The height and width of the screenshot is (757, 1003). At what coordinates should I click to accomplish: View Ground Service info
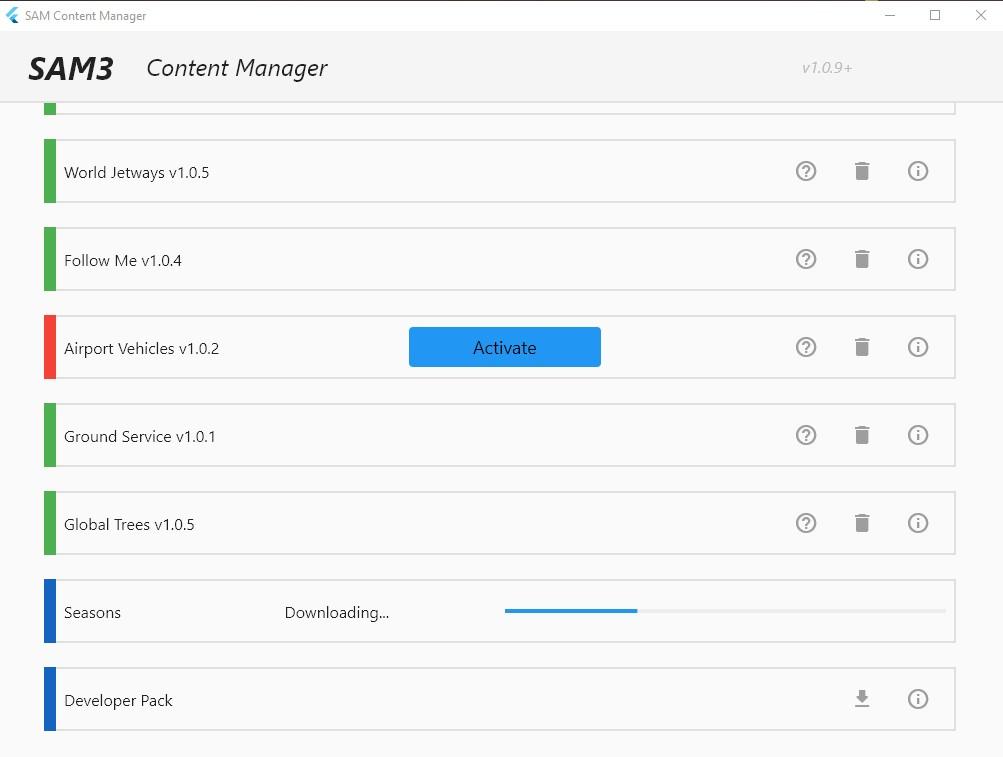pos(918,435)
